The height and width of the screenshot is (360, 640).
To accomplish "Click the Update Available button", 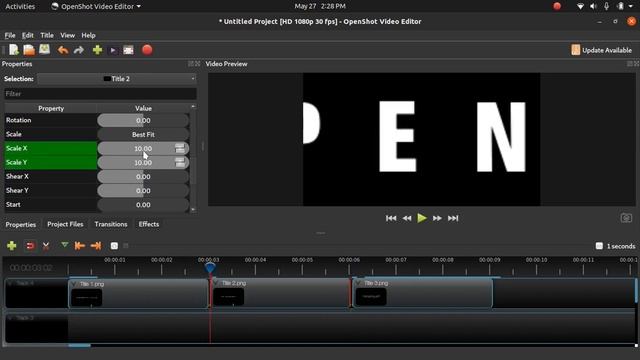I will (x=602, y=50).
